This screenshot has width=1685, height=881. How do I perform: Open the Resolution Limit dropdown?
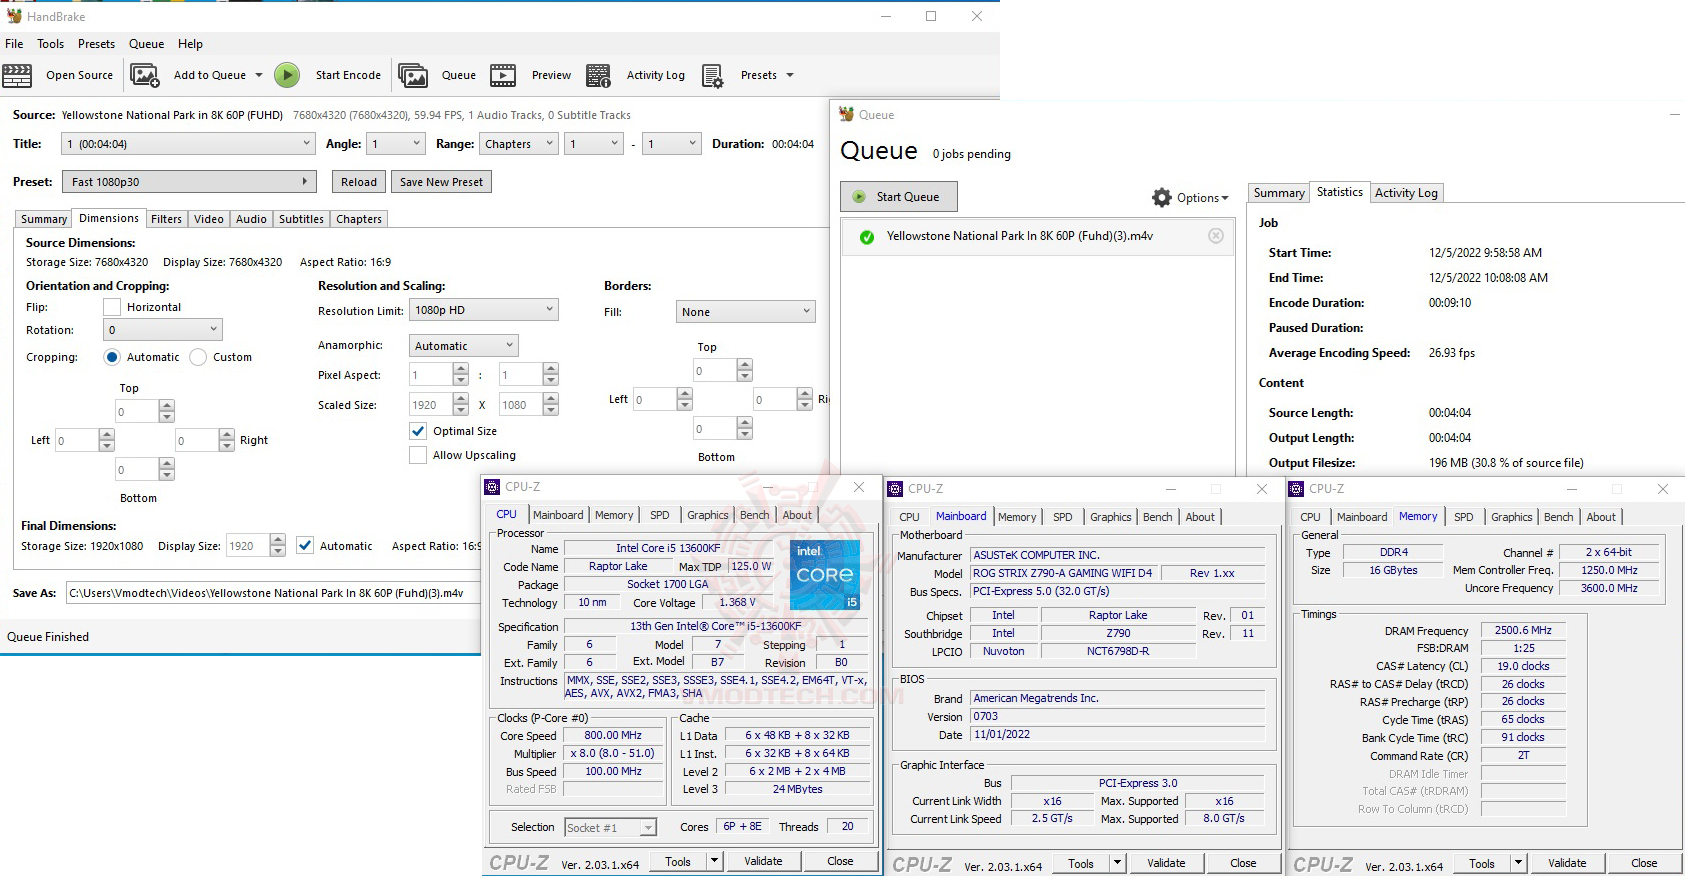pyautogui.click(x=483, y=310)
